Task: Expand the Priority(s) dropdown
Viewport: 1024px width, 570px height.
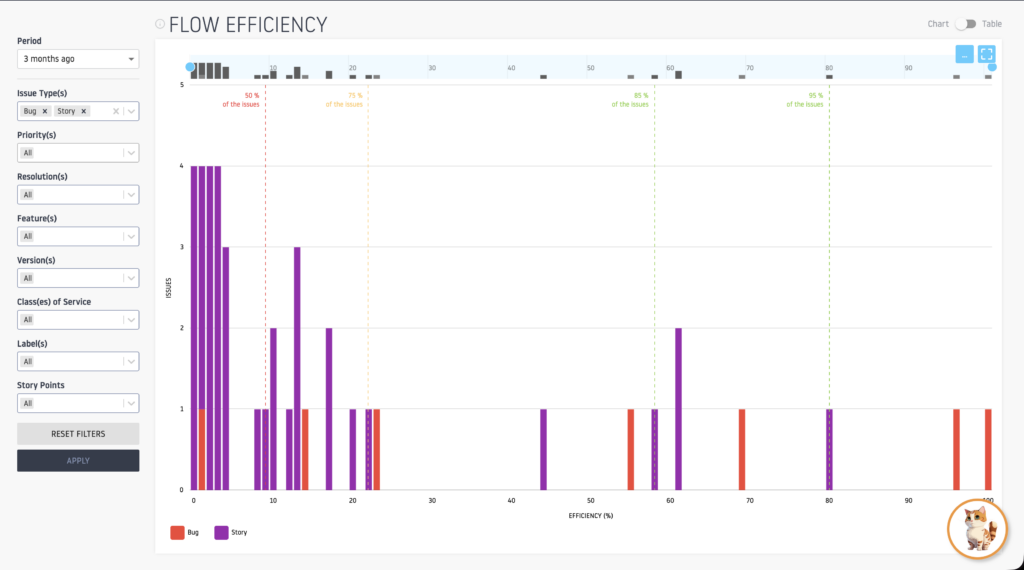Action: coord(78,153)
